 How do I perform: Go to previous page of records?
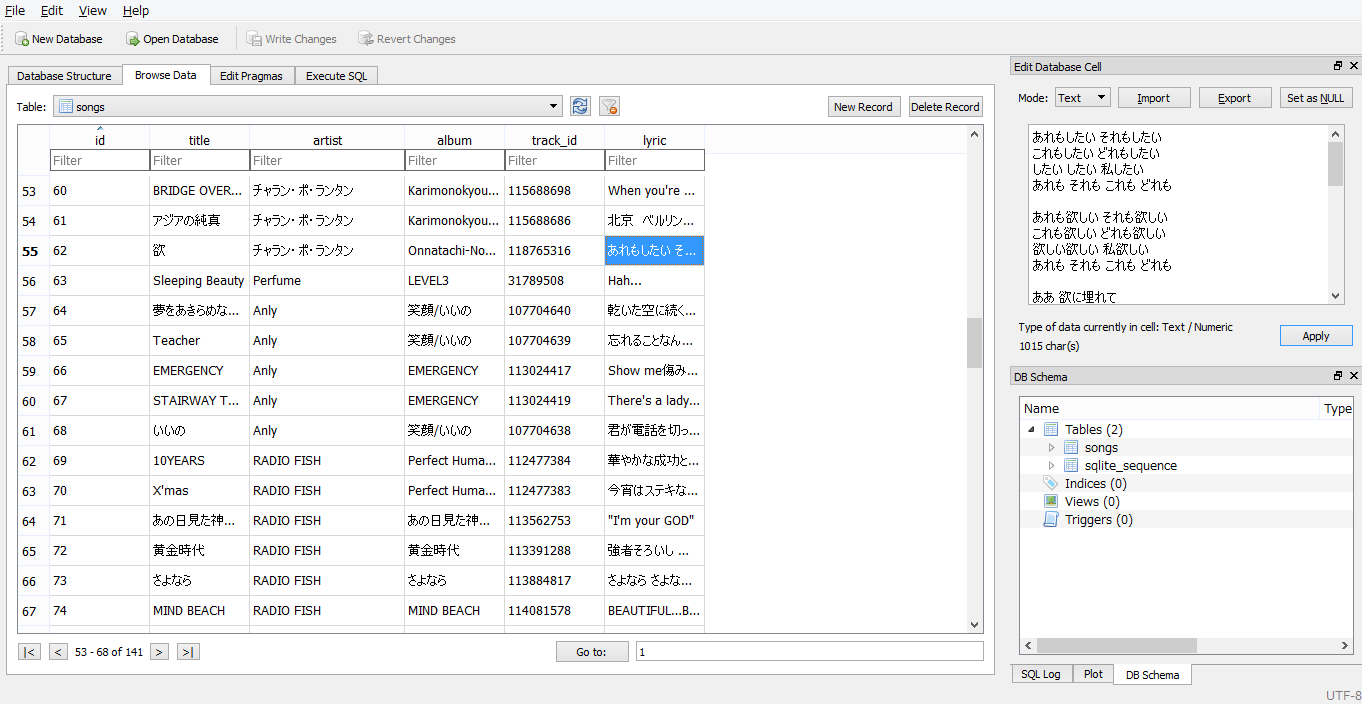click(x=58, y=652)
